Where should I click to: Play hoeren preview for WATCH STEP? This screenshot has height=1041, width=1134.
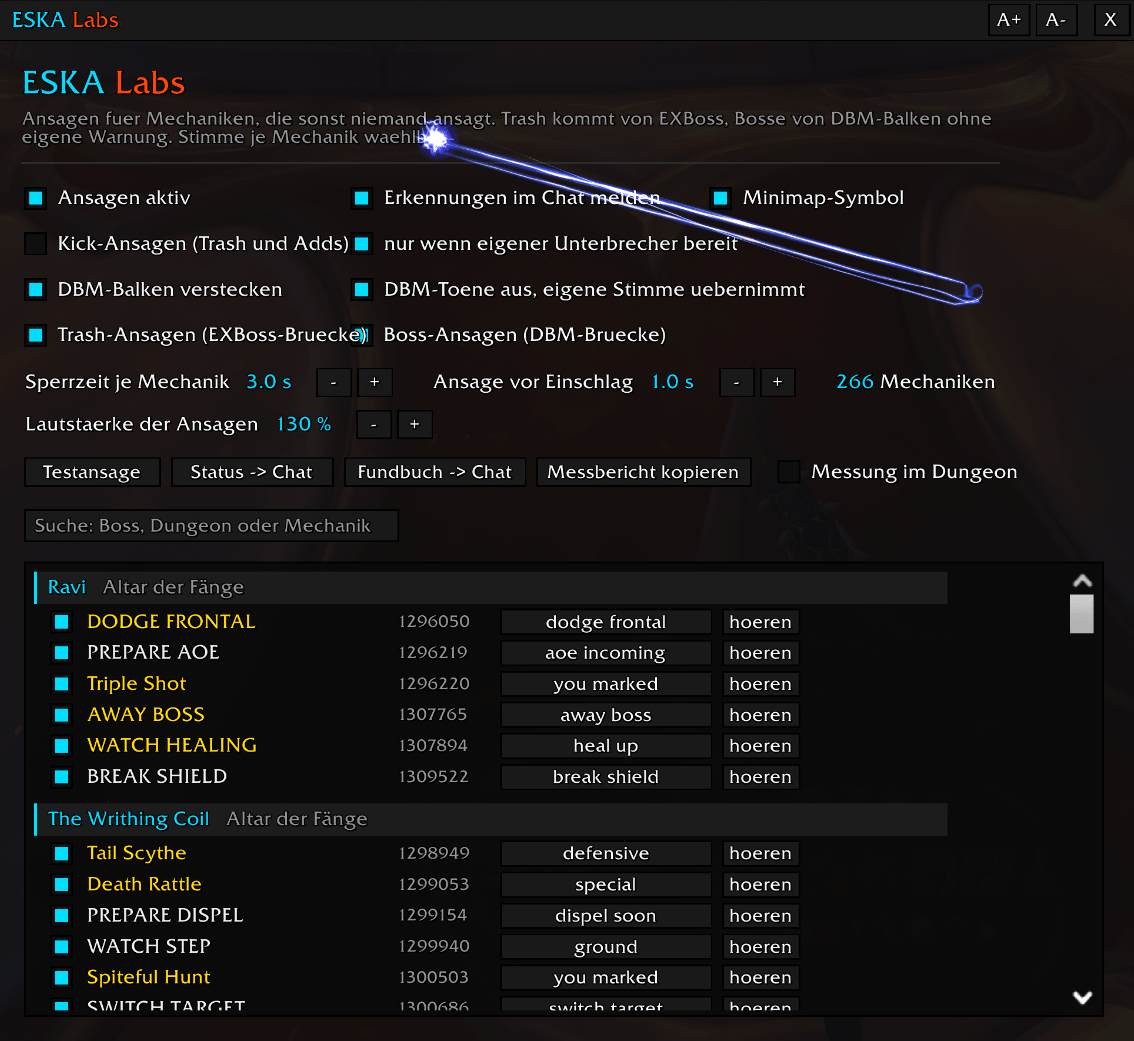point(761,947)
